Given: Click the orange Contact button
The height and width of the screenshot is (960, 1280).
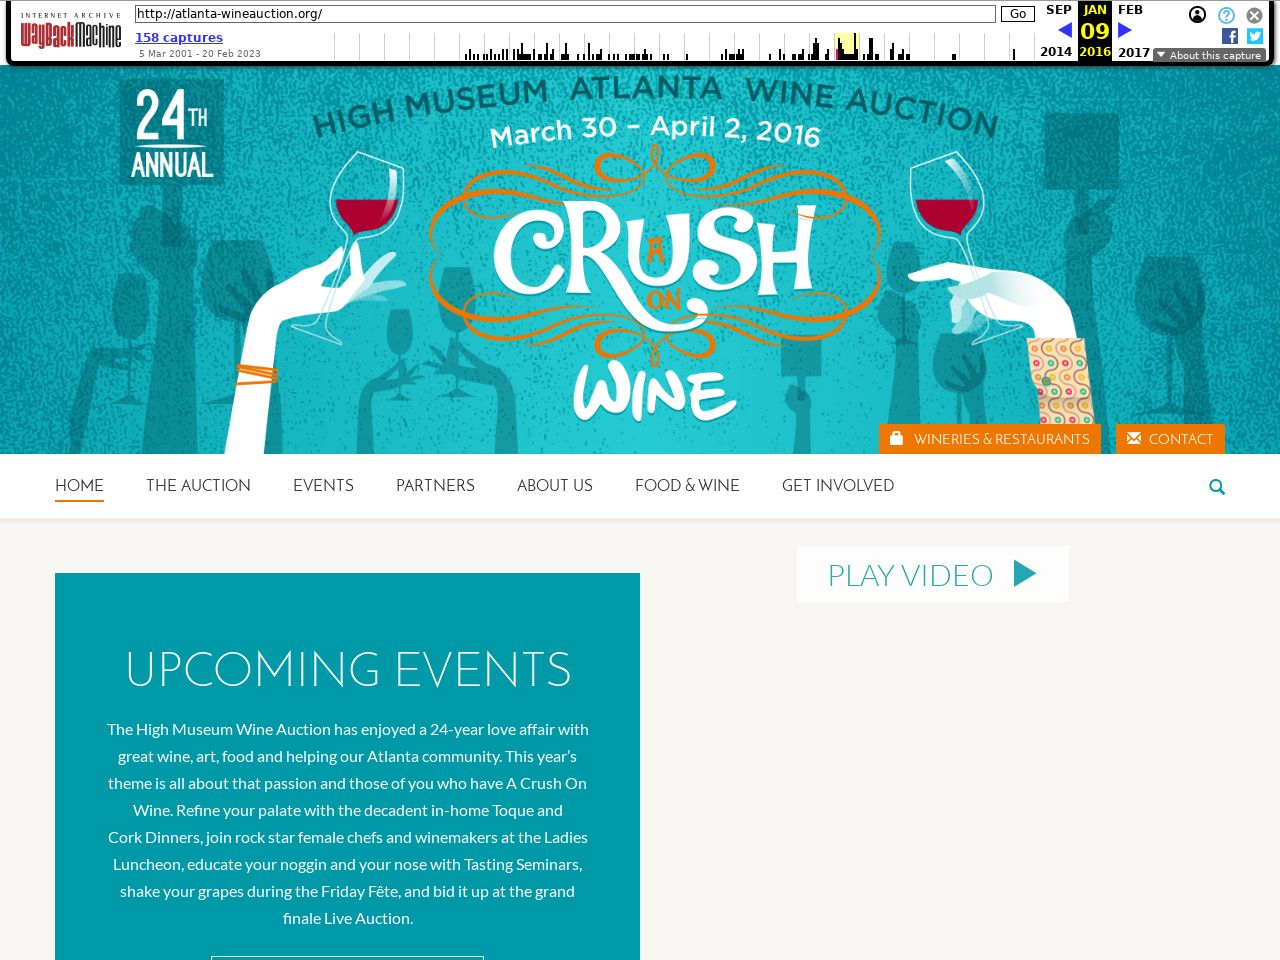Looking at the screenshot, I should (x=1170, y=439).
